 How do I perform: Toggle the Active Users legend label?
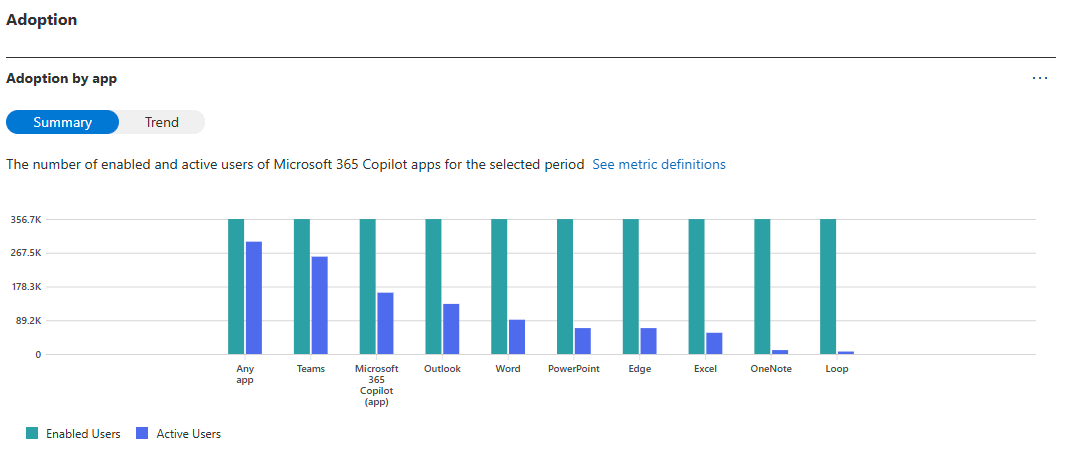pyautogui.click(x=188, y=434)
